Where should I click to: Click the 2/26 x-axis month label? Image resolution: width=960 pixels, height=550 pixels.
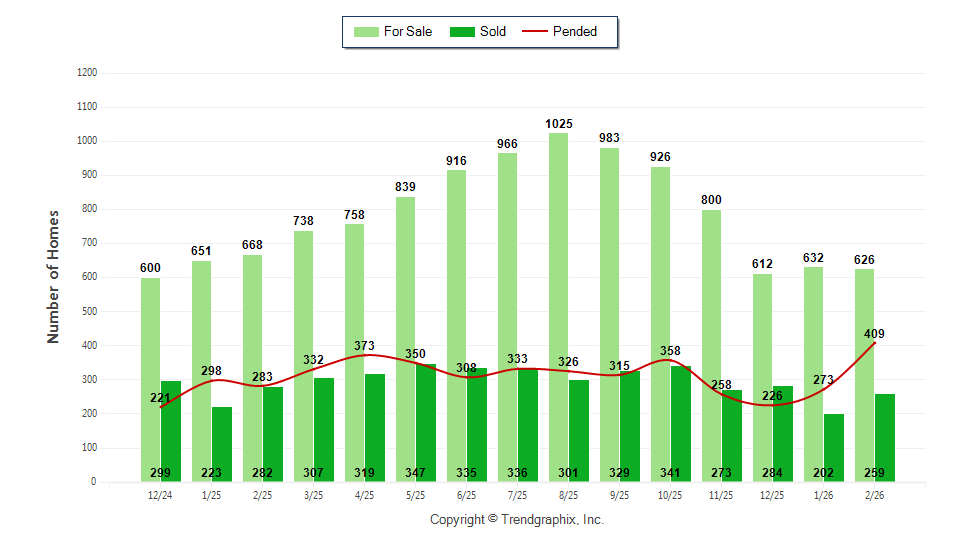[875, 494]
